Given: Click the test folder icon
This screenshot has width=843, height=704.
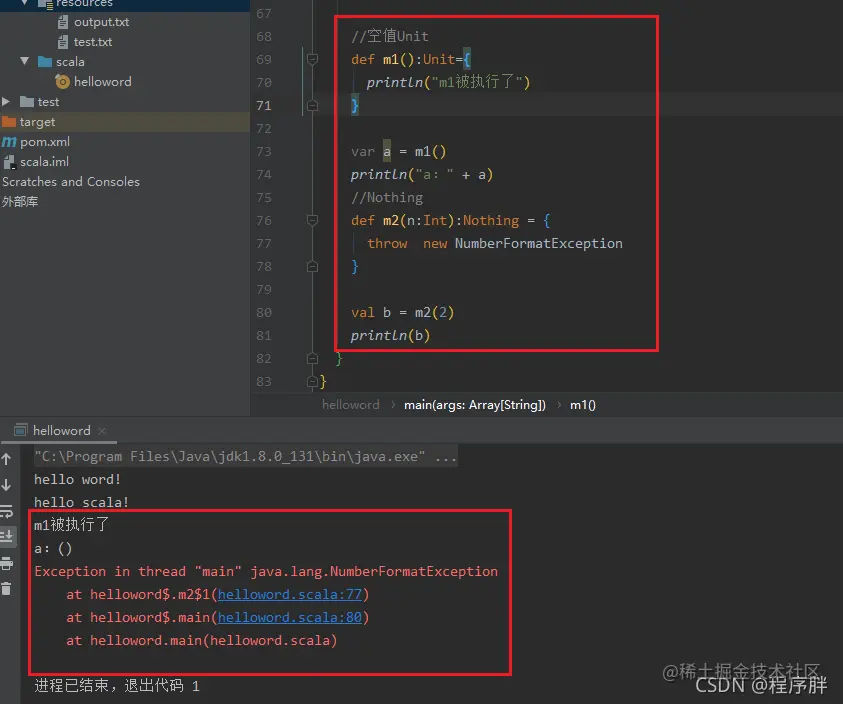Looking at the screenshot, I should (x=27, y=102).
